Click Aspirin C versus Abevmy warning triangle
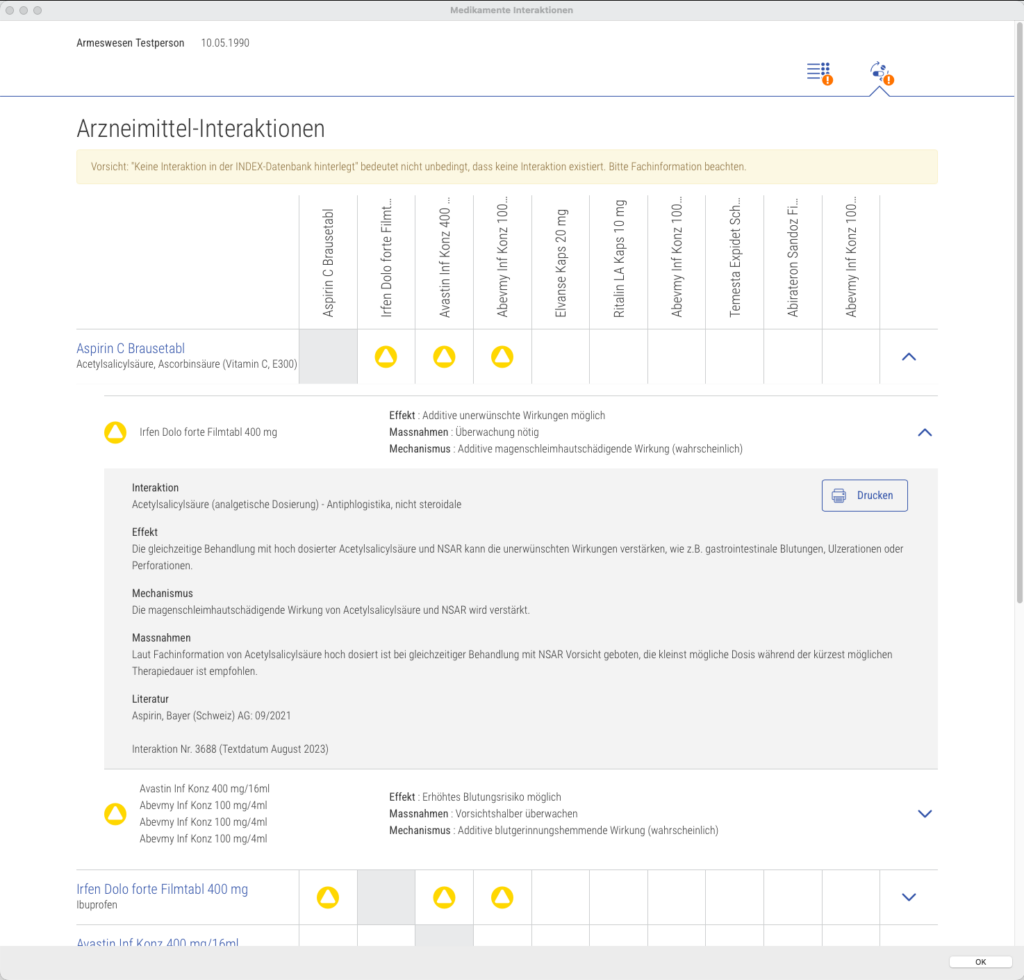 [x=502, y=356]
